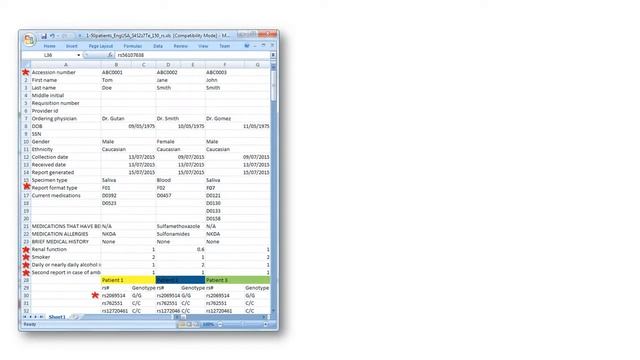Open the round Office Button menu
This screenshot has height=360, width=640.
pyautogui.click(x=29, y=40)
